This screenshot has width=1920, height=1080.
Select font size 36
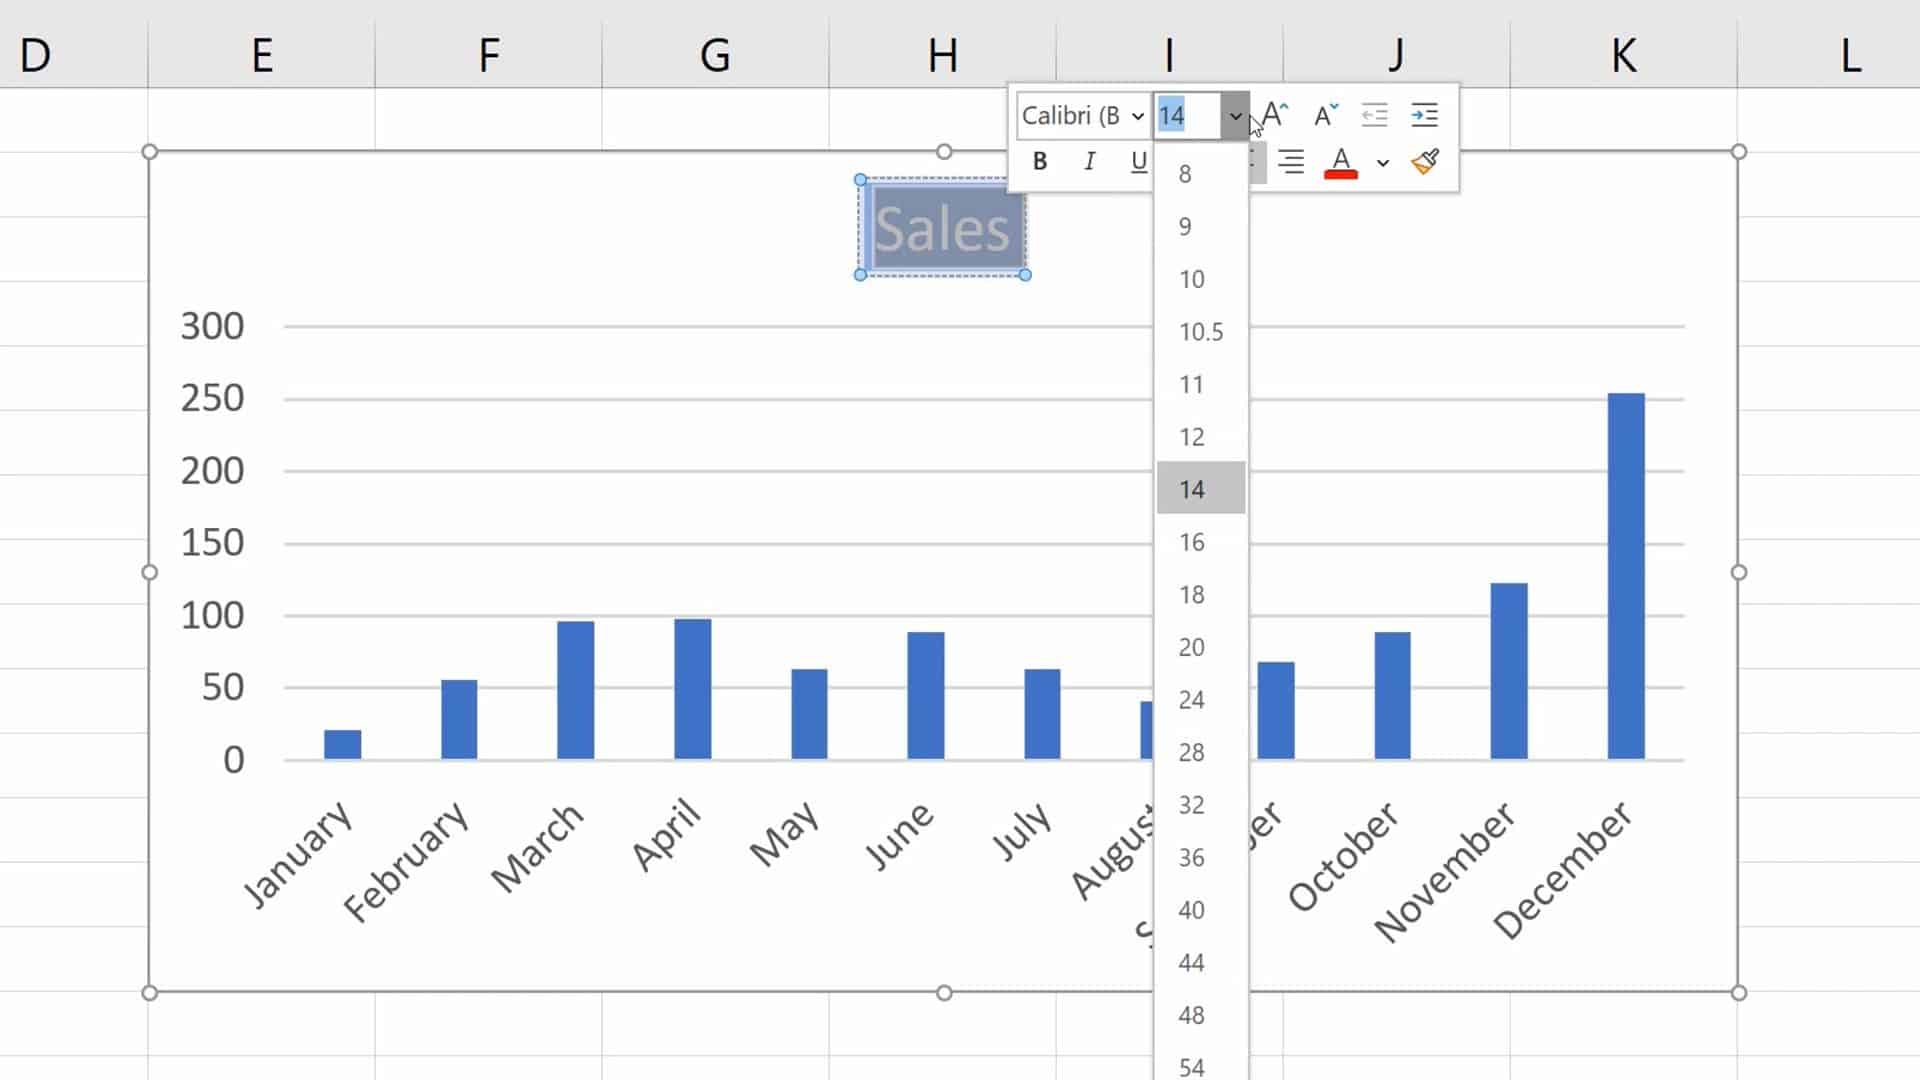1201,858
